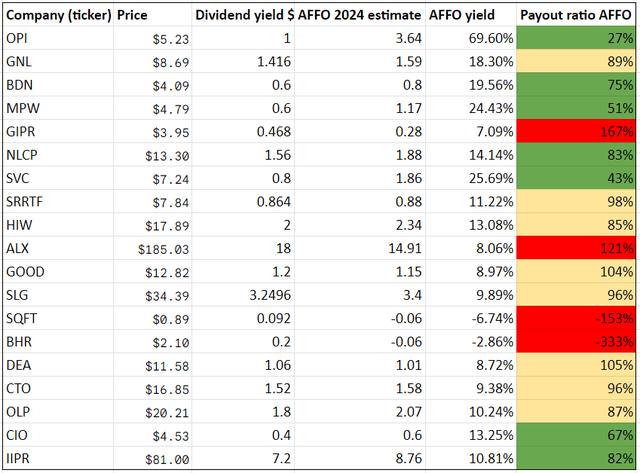The width and height of the screenshot is (640, 473).
Task: Click the 'AFFO 2024 estimate' header
Action: tap(360, 15)
